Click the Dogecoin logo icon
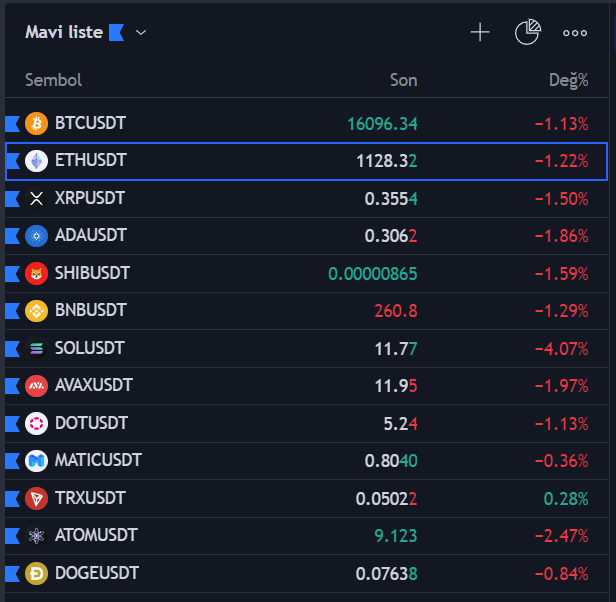The width and height of the screenshot is (616, 602). click(x=36, y=574)
